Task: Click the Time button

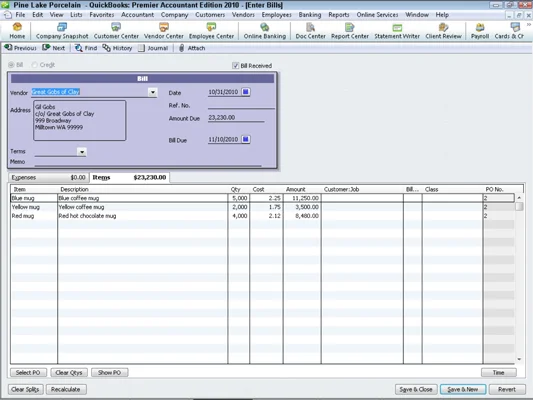Action: click(x=499, y=372)
